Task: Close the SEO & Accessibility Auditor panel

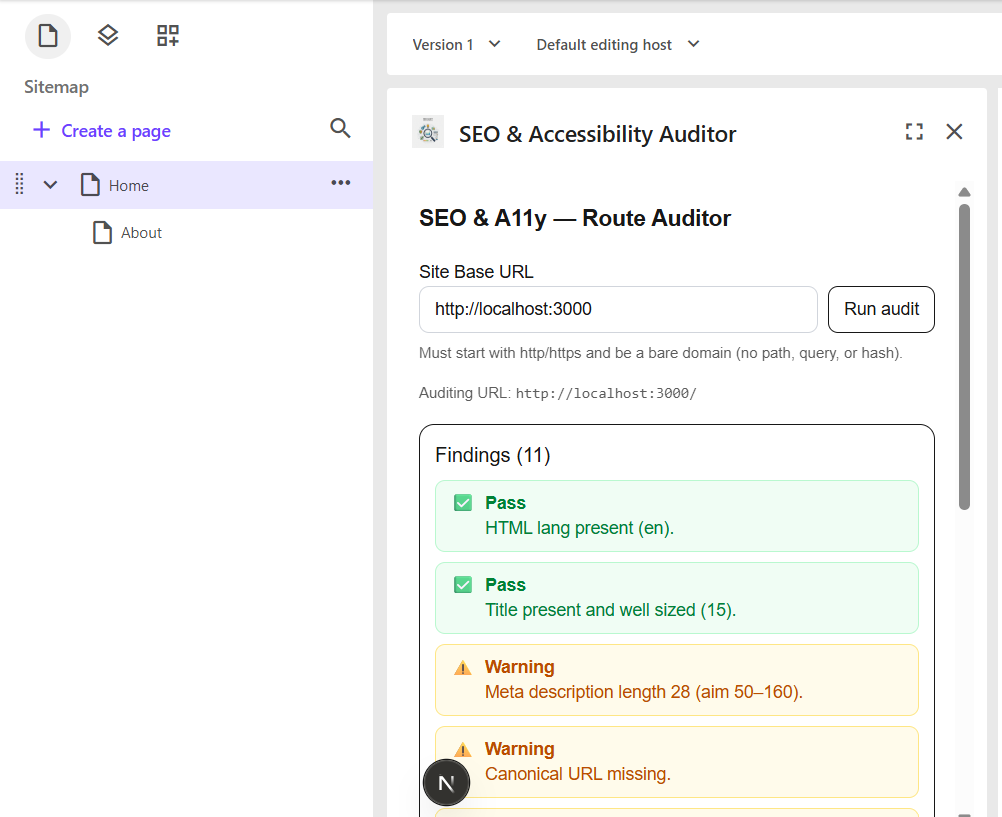Action: coord(954,132)
